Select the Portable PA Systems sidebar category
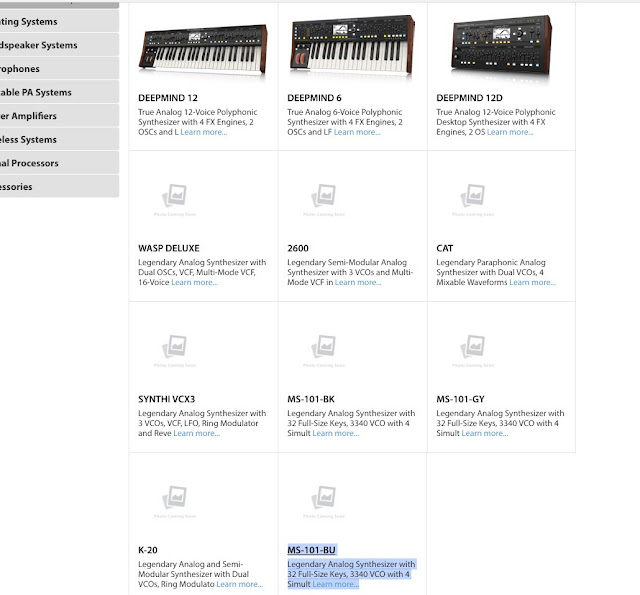This screenshot has height=595, width=640. click(x=60, y=92)
